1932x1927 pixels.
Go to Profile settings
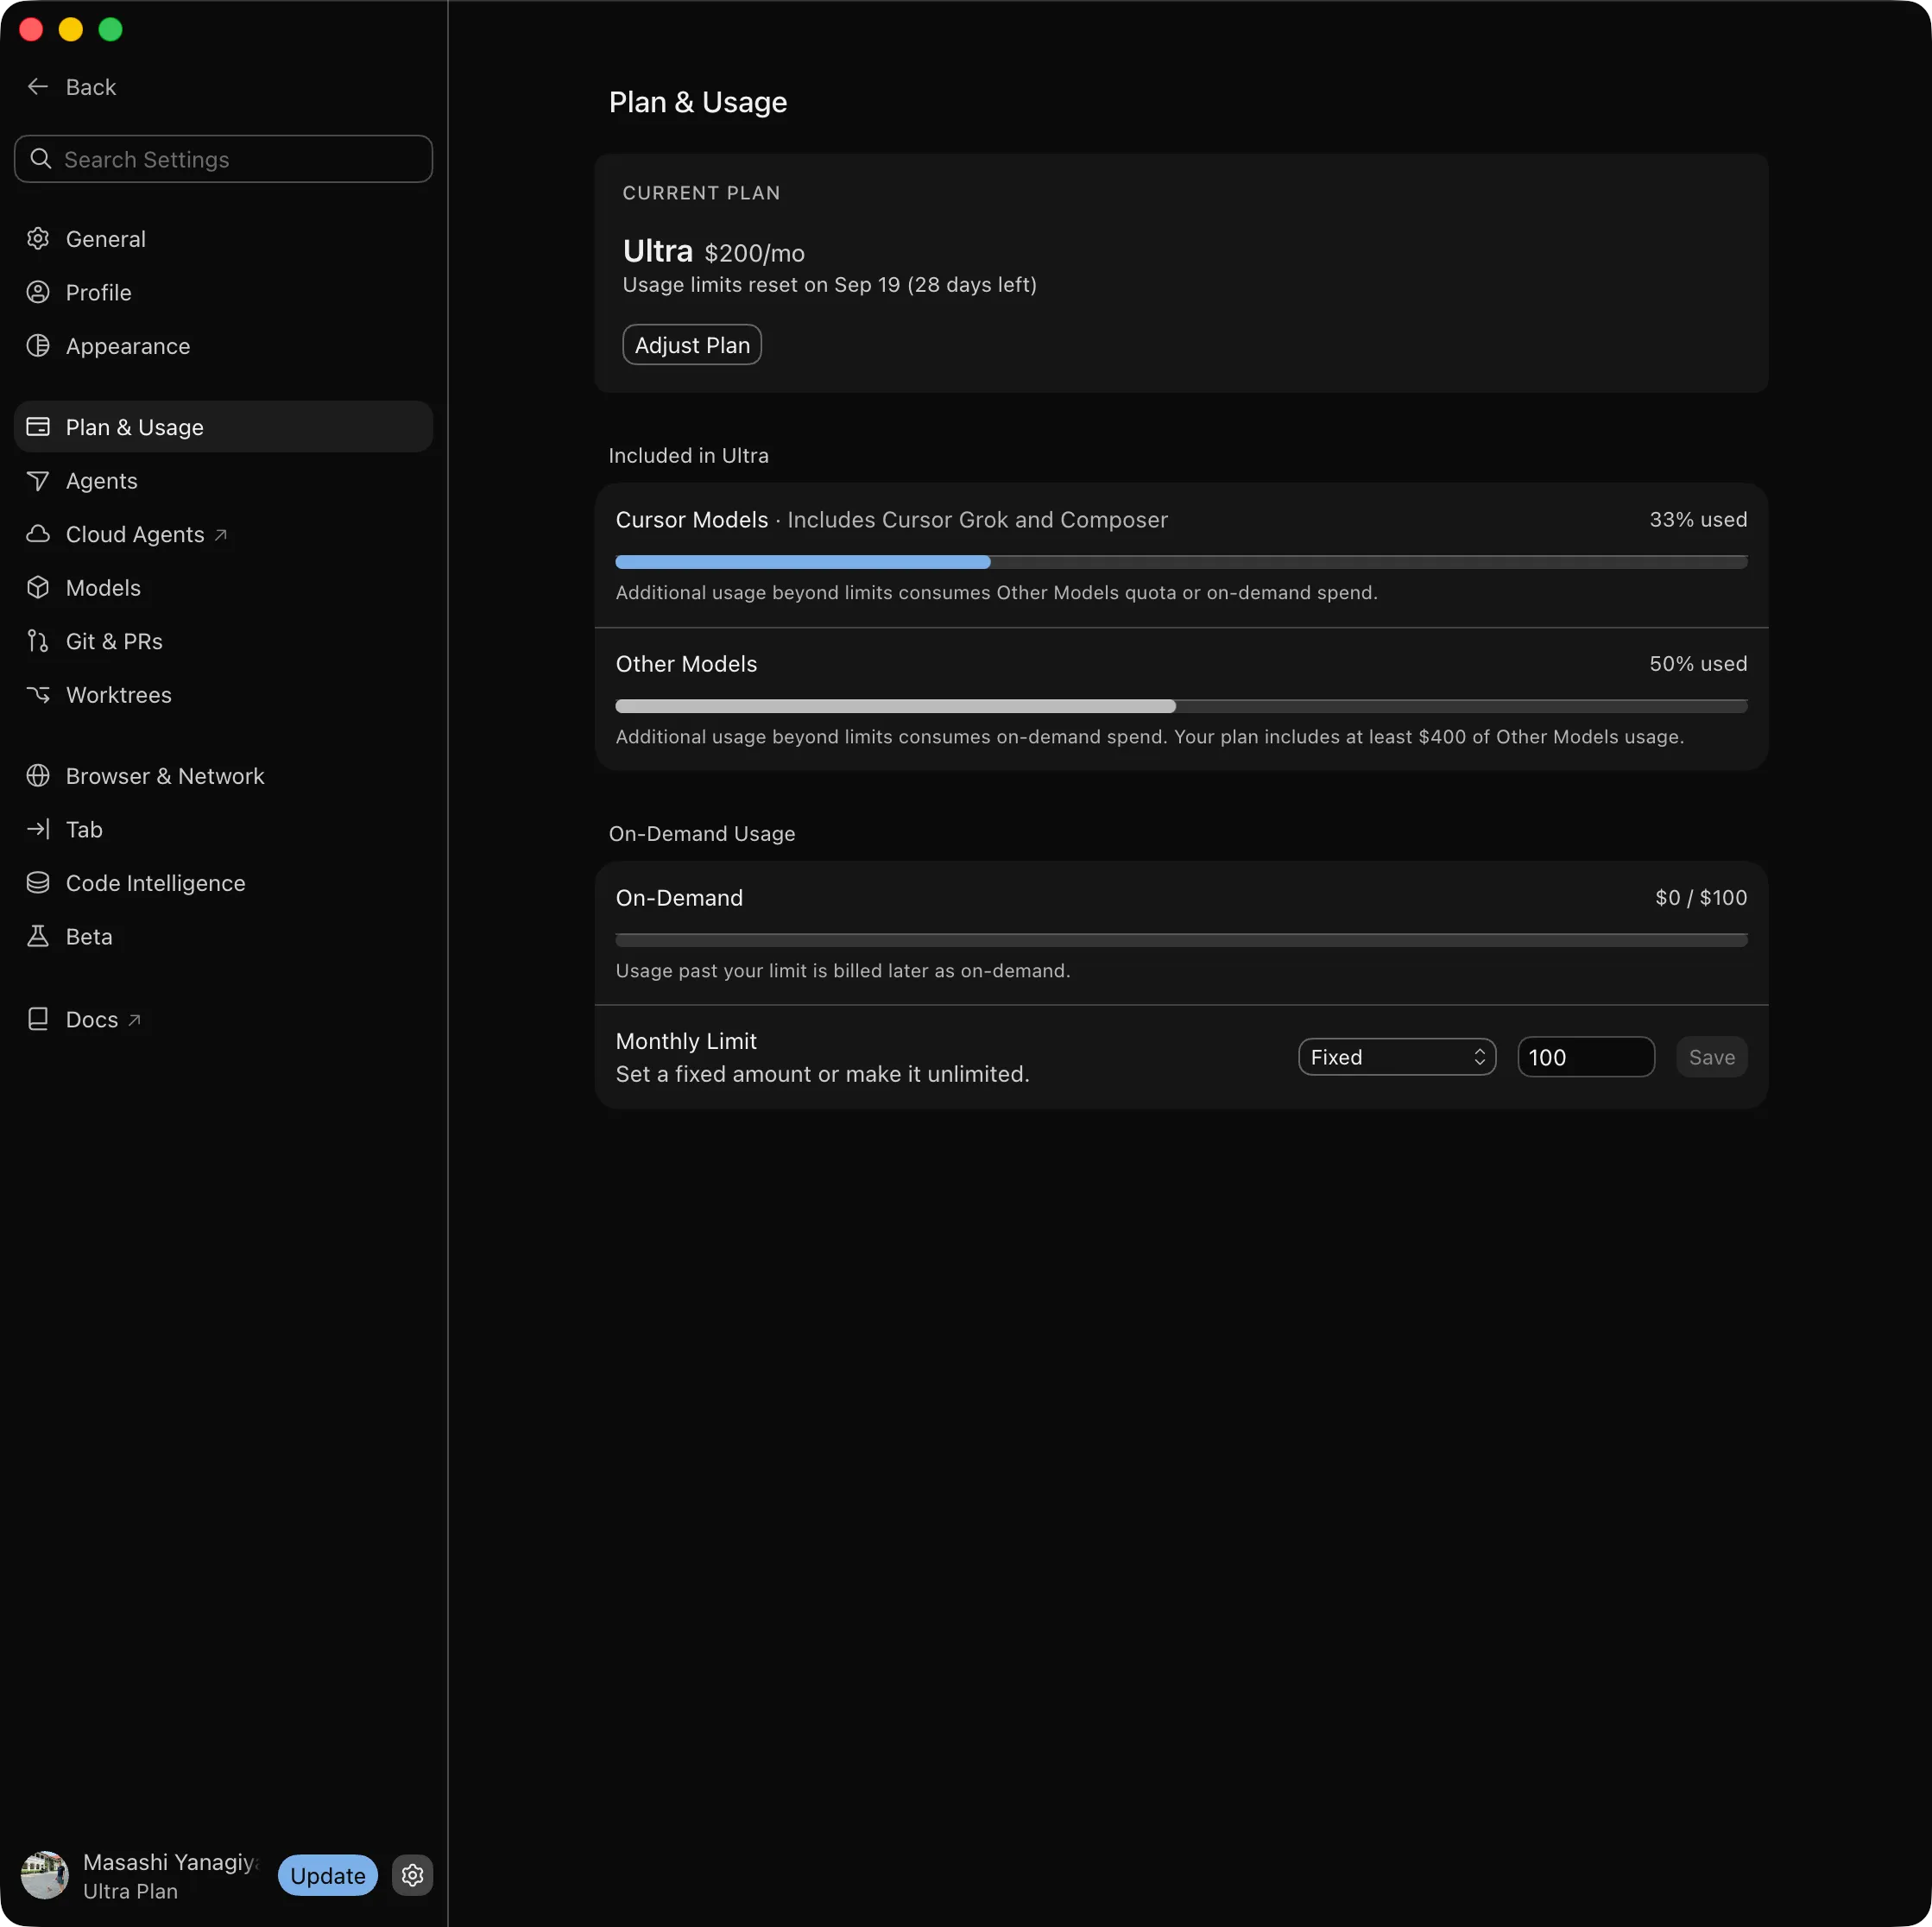[223, 292]
